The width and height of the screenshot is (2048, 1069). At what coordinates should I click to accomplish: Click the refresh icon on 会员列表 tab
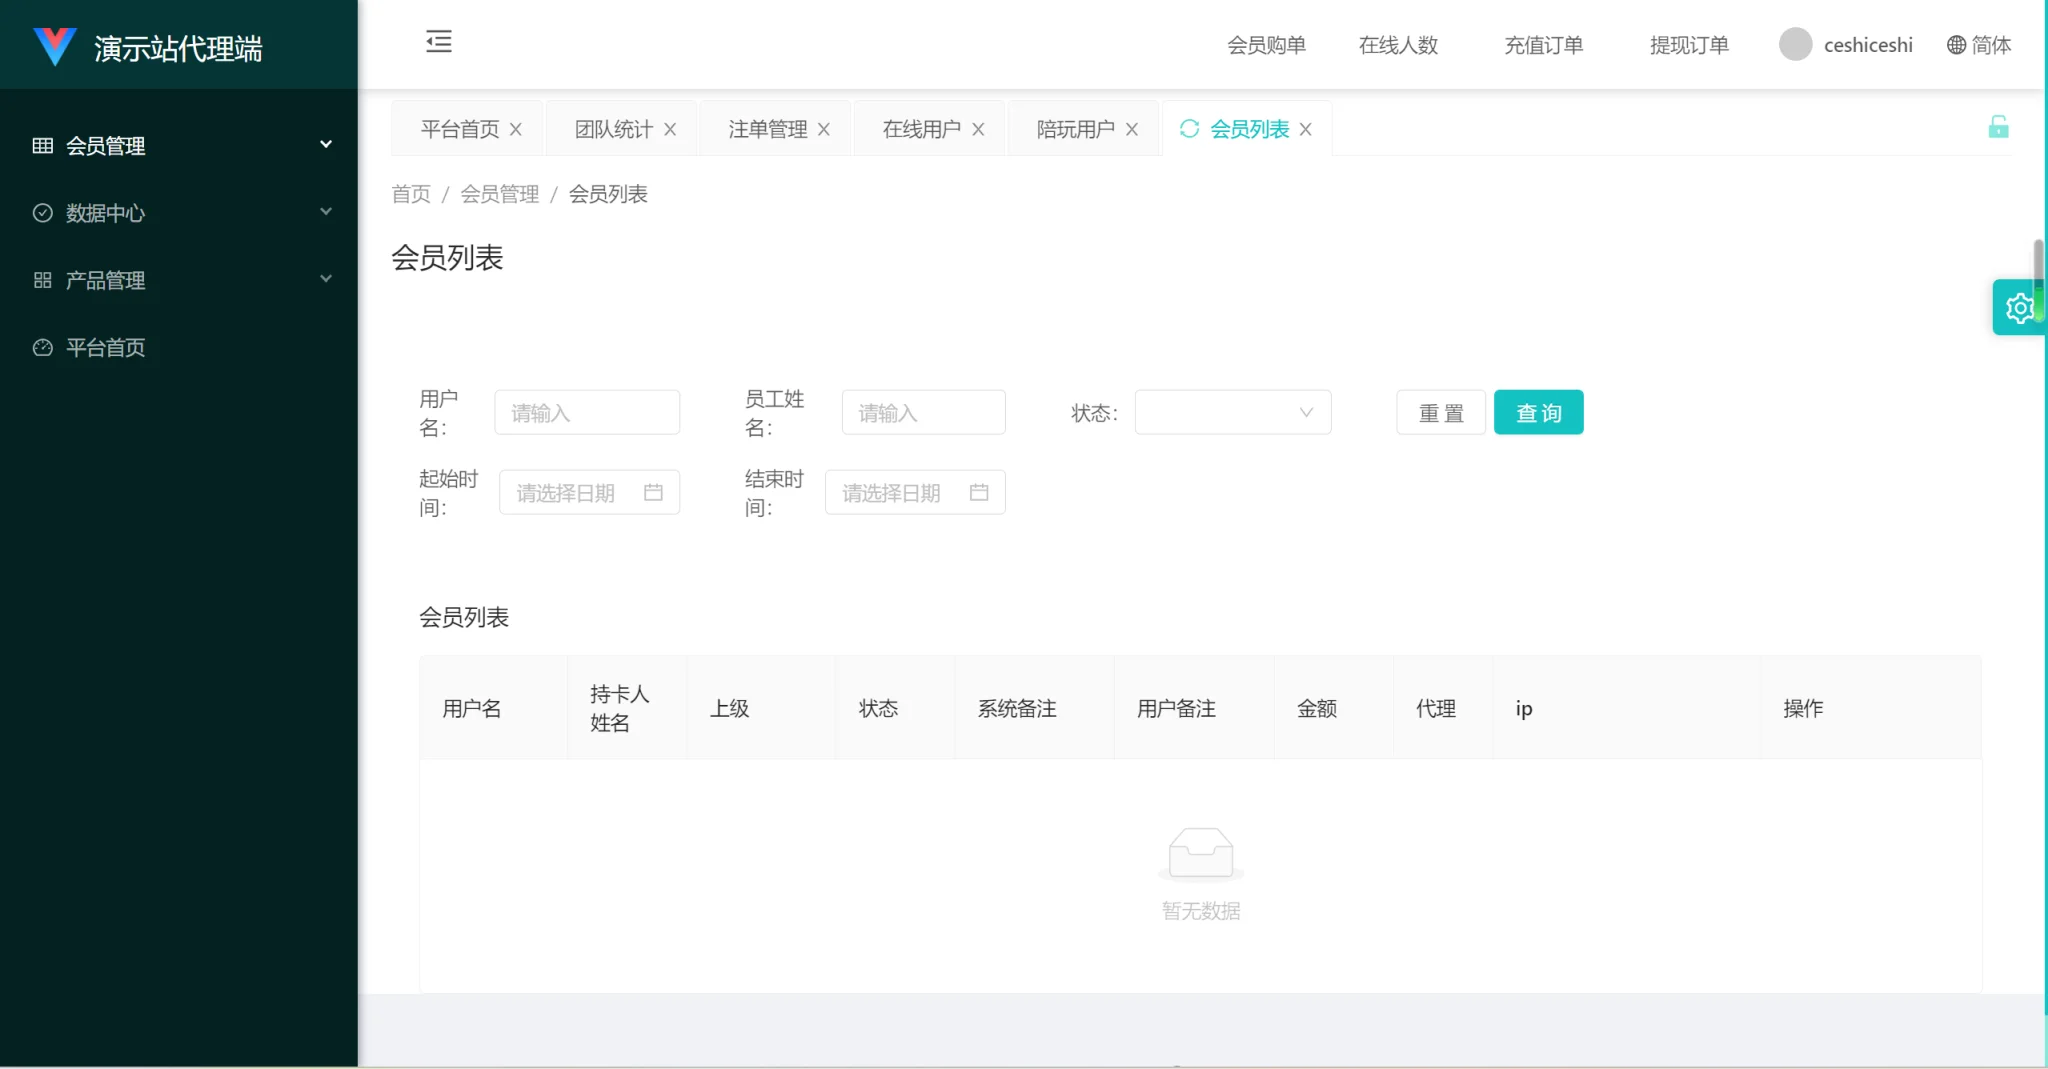(x=1190, y=128)
